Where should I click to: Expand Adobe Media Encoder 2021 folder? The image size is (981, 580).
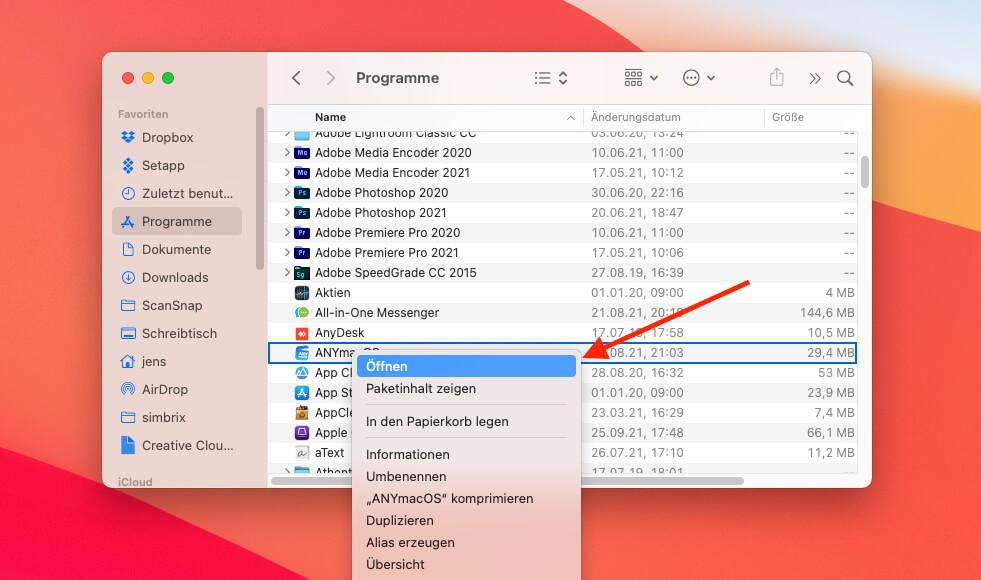point(287,173)
